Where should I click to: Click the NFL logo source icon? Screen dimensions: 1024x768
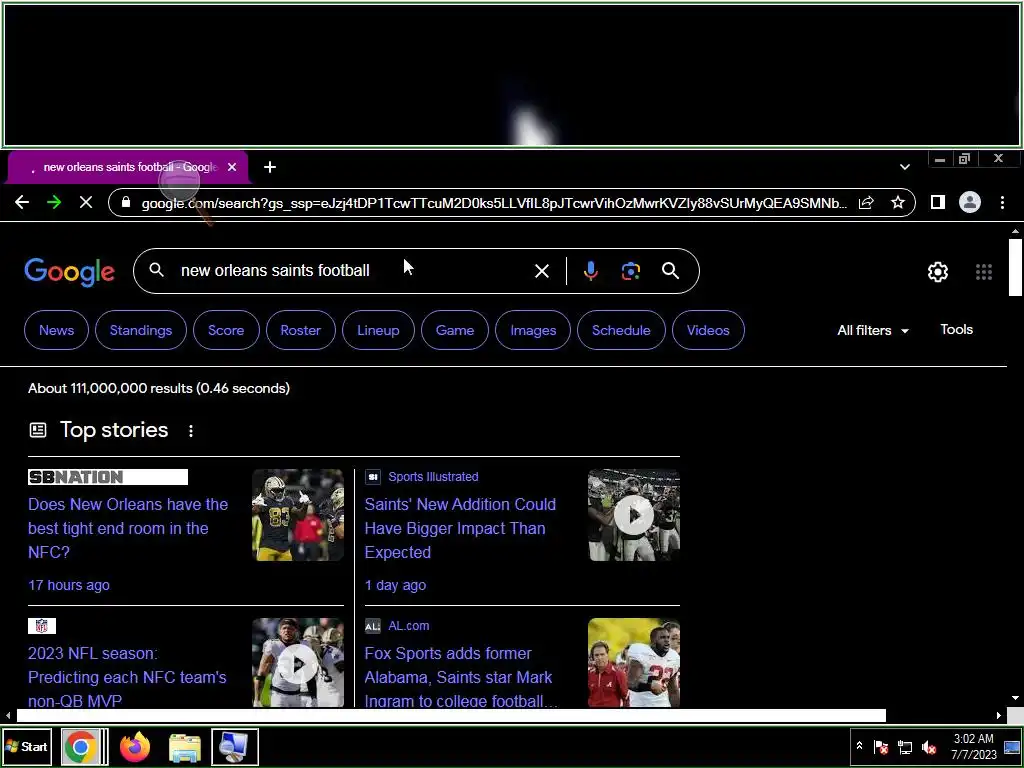(42, 626)
